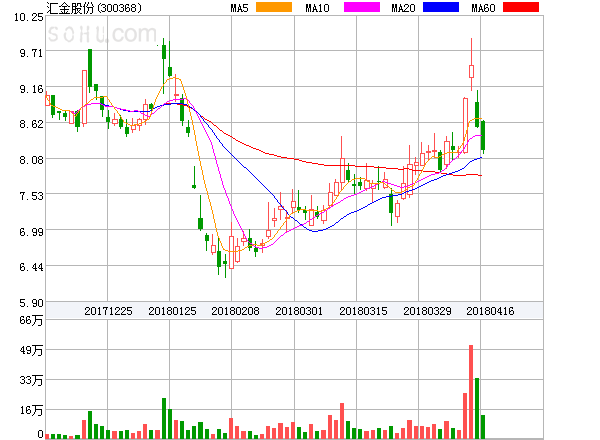Click the tallest red volume bar

[471, 392]
